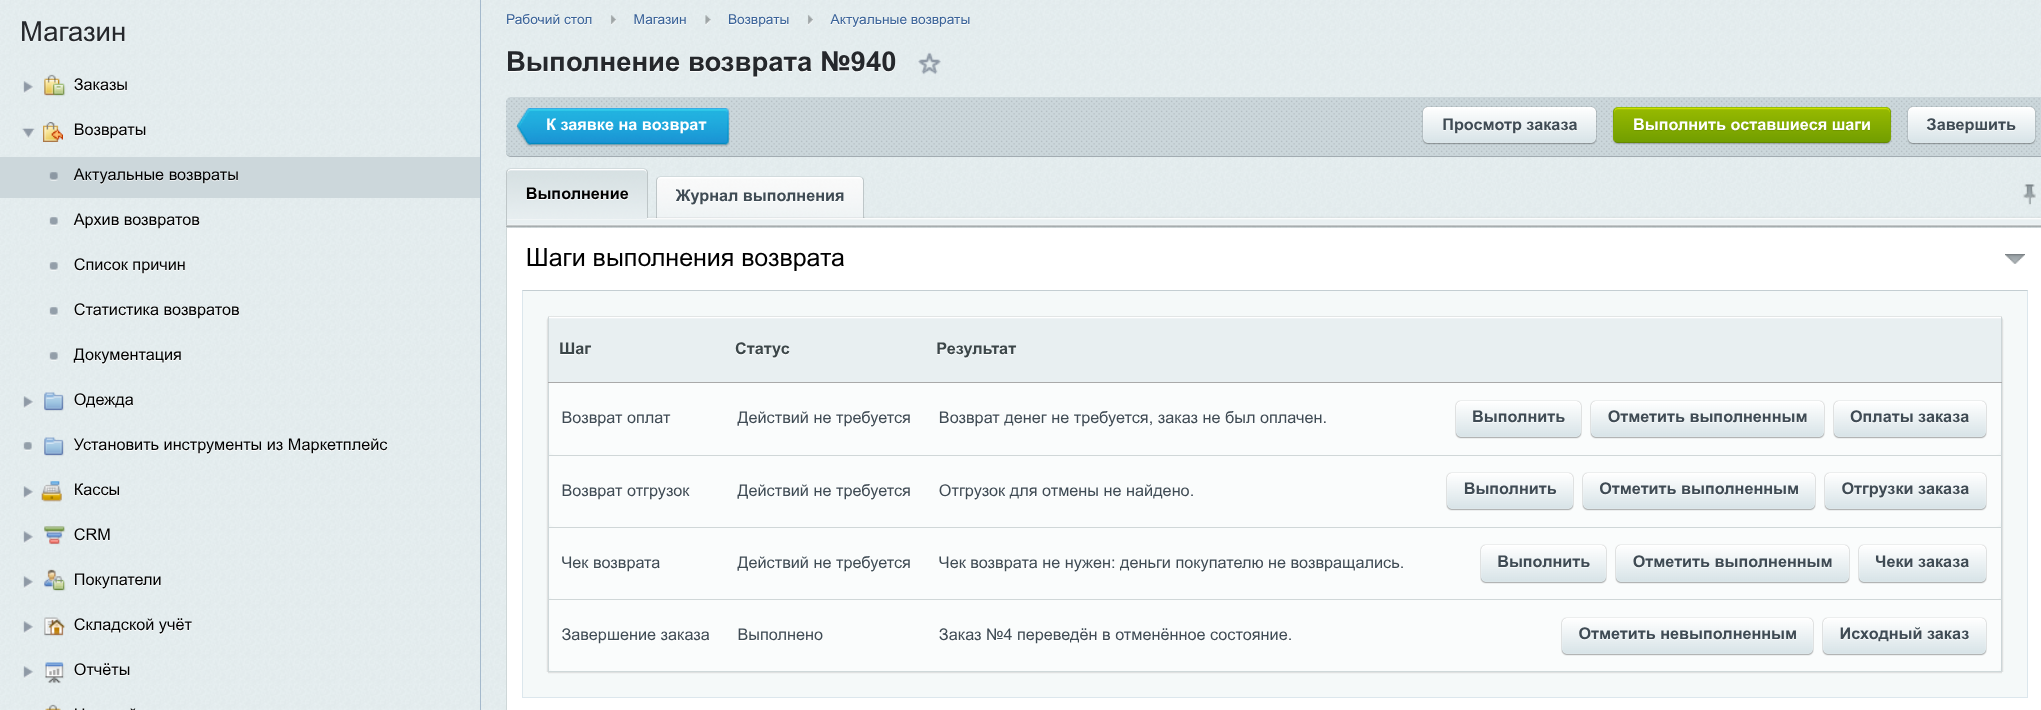Add page to favorites with star icon
This screenshot has height=710, width=2041.
[929, 64]
